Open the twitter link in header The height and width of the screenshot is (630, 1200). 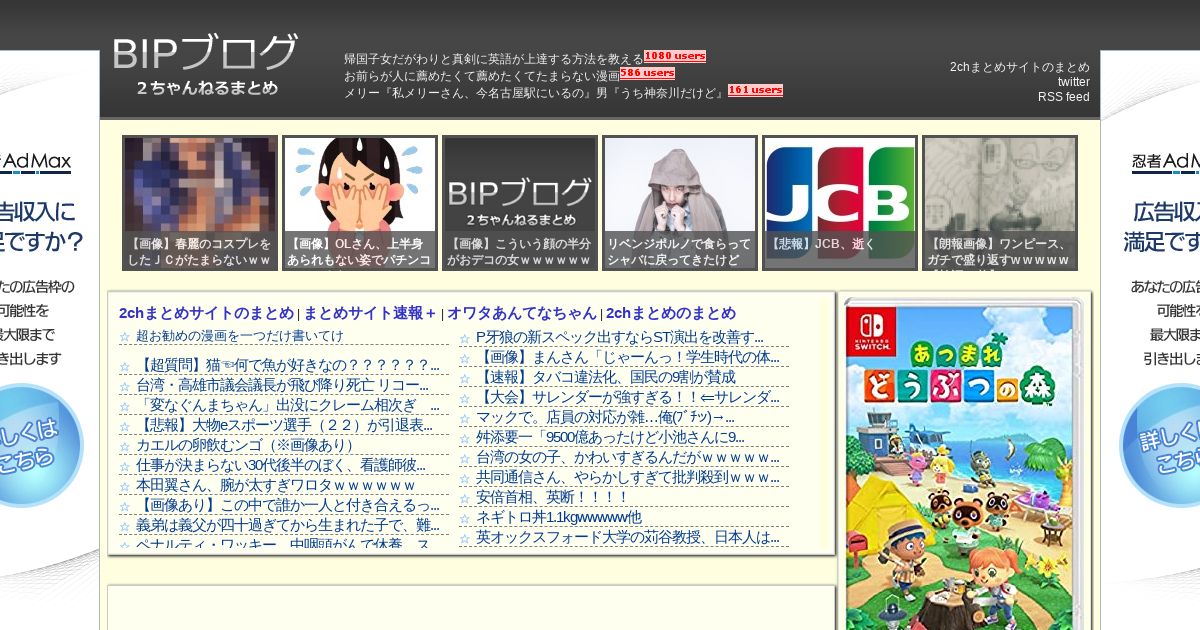point(1074,82)
